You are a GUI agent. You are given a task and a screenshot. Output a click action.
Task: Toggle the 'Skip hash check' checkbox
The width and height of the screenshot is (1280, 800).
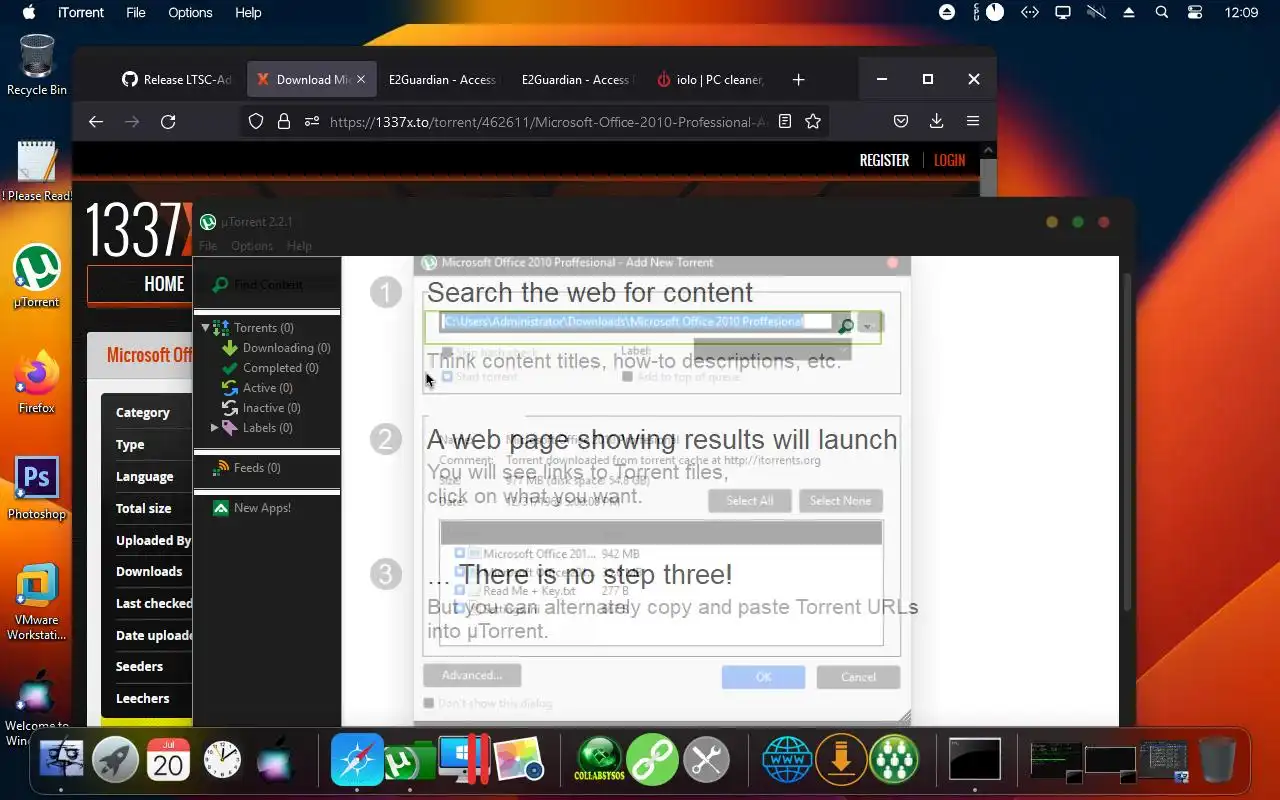coord(447,351)
